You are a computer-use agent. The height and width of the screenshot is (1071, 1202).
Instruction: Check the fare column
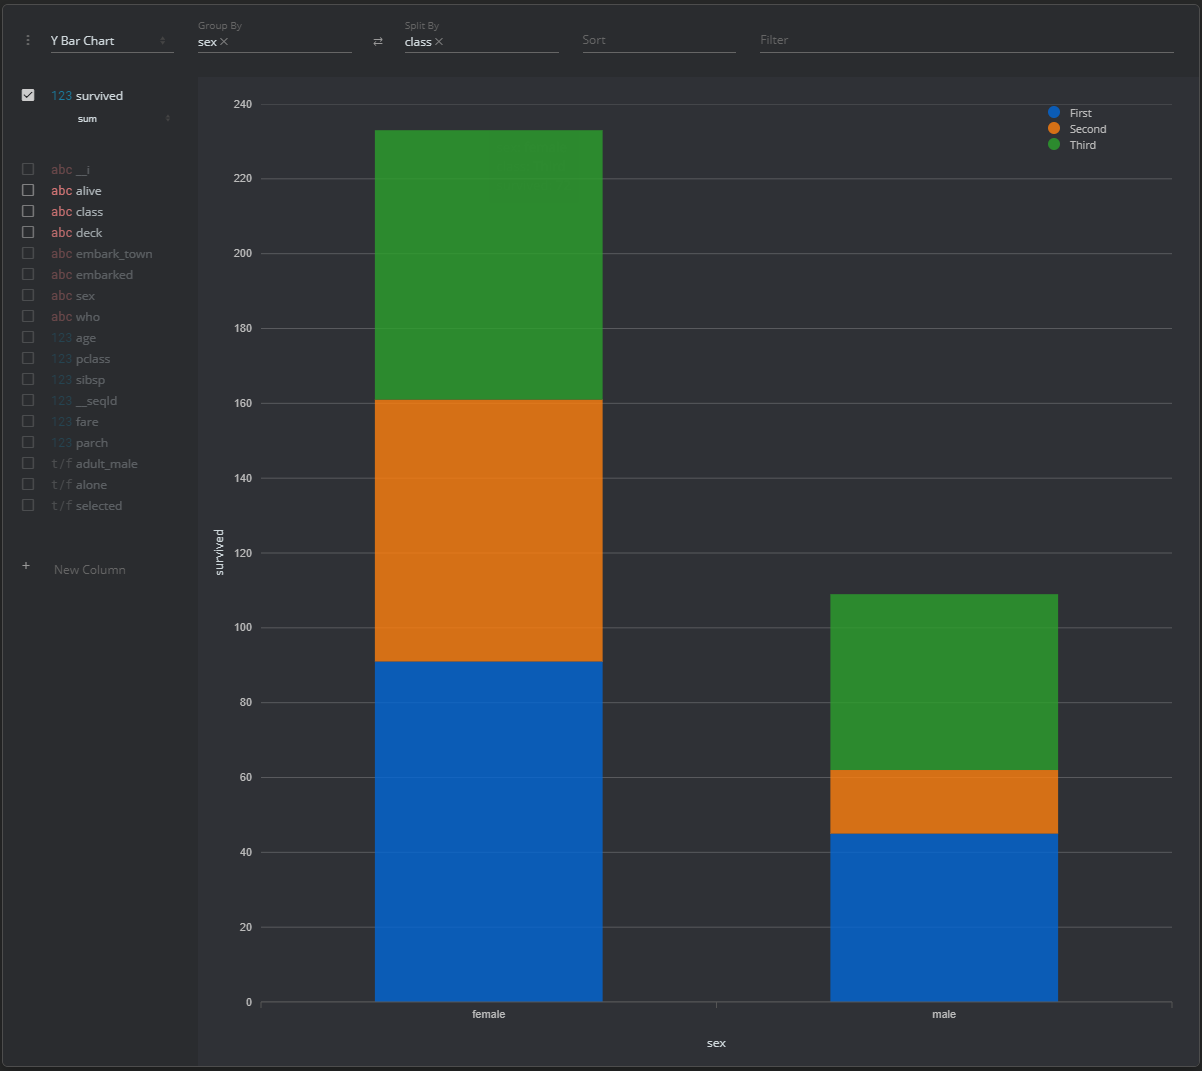point(28,421)
